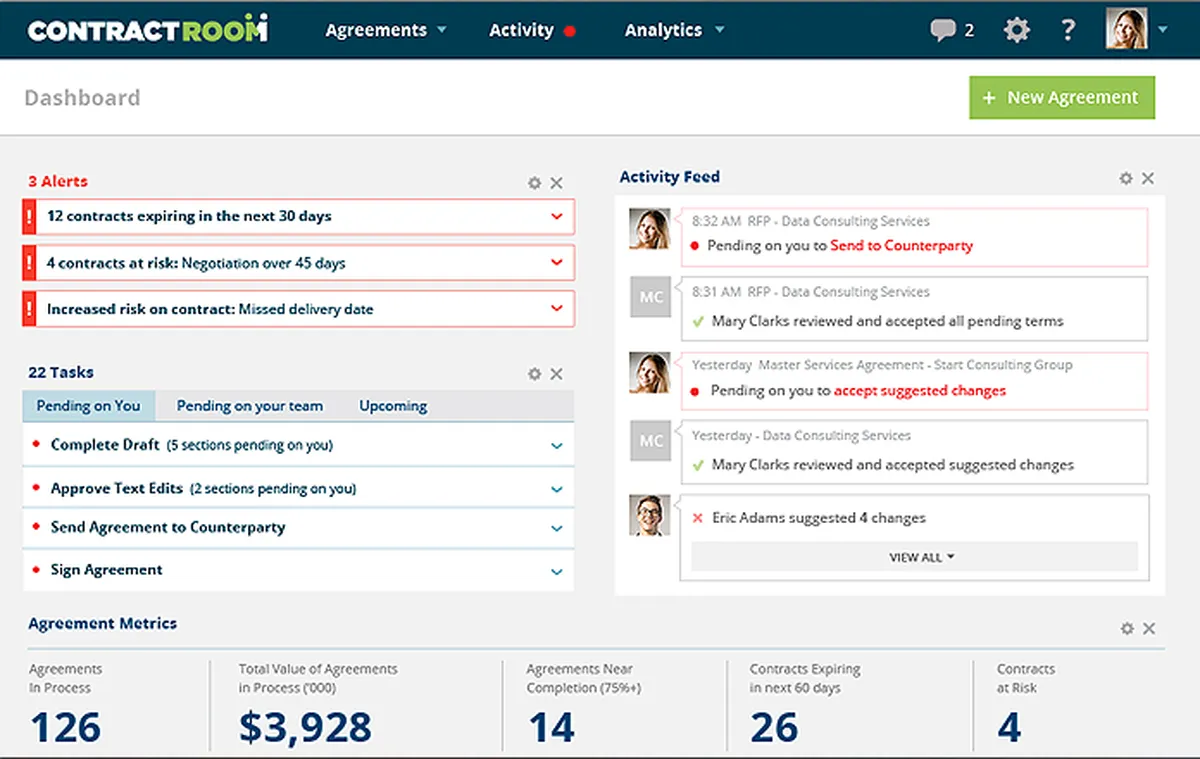
Task: Click the 14 Agreements Near Completion value
Action: tap(551, 727)
